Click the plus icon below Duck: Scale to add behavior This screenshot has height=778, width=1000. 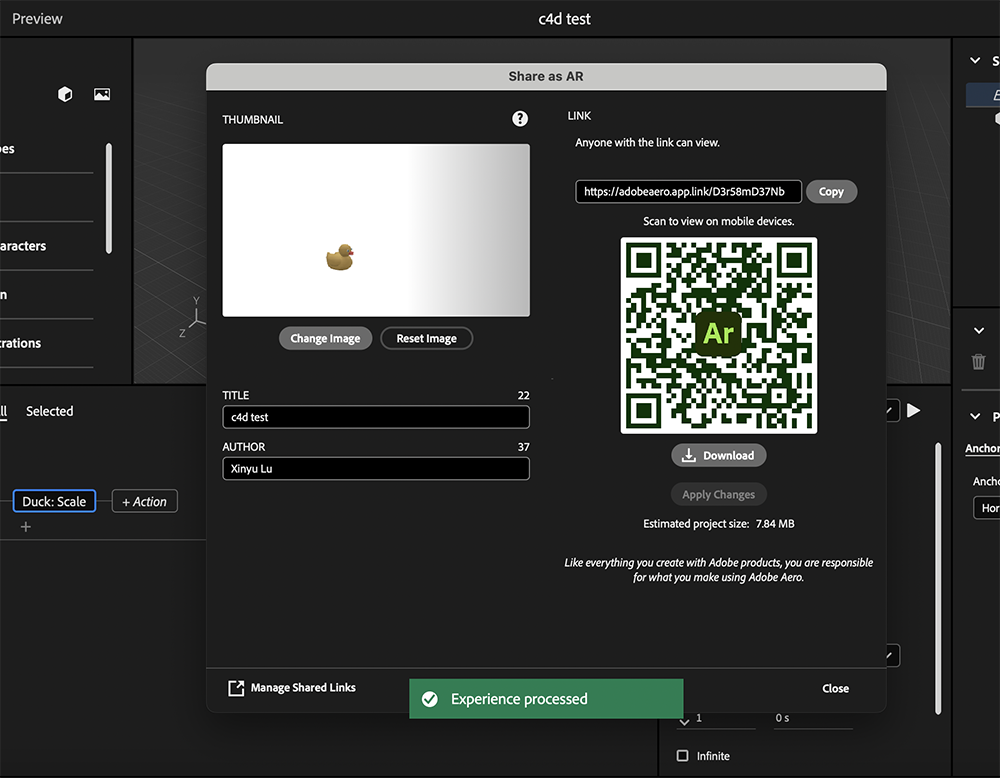25,526
